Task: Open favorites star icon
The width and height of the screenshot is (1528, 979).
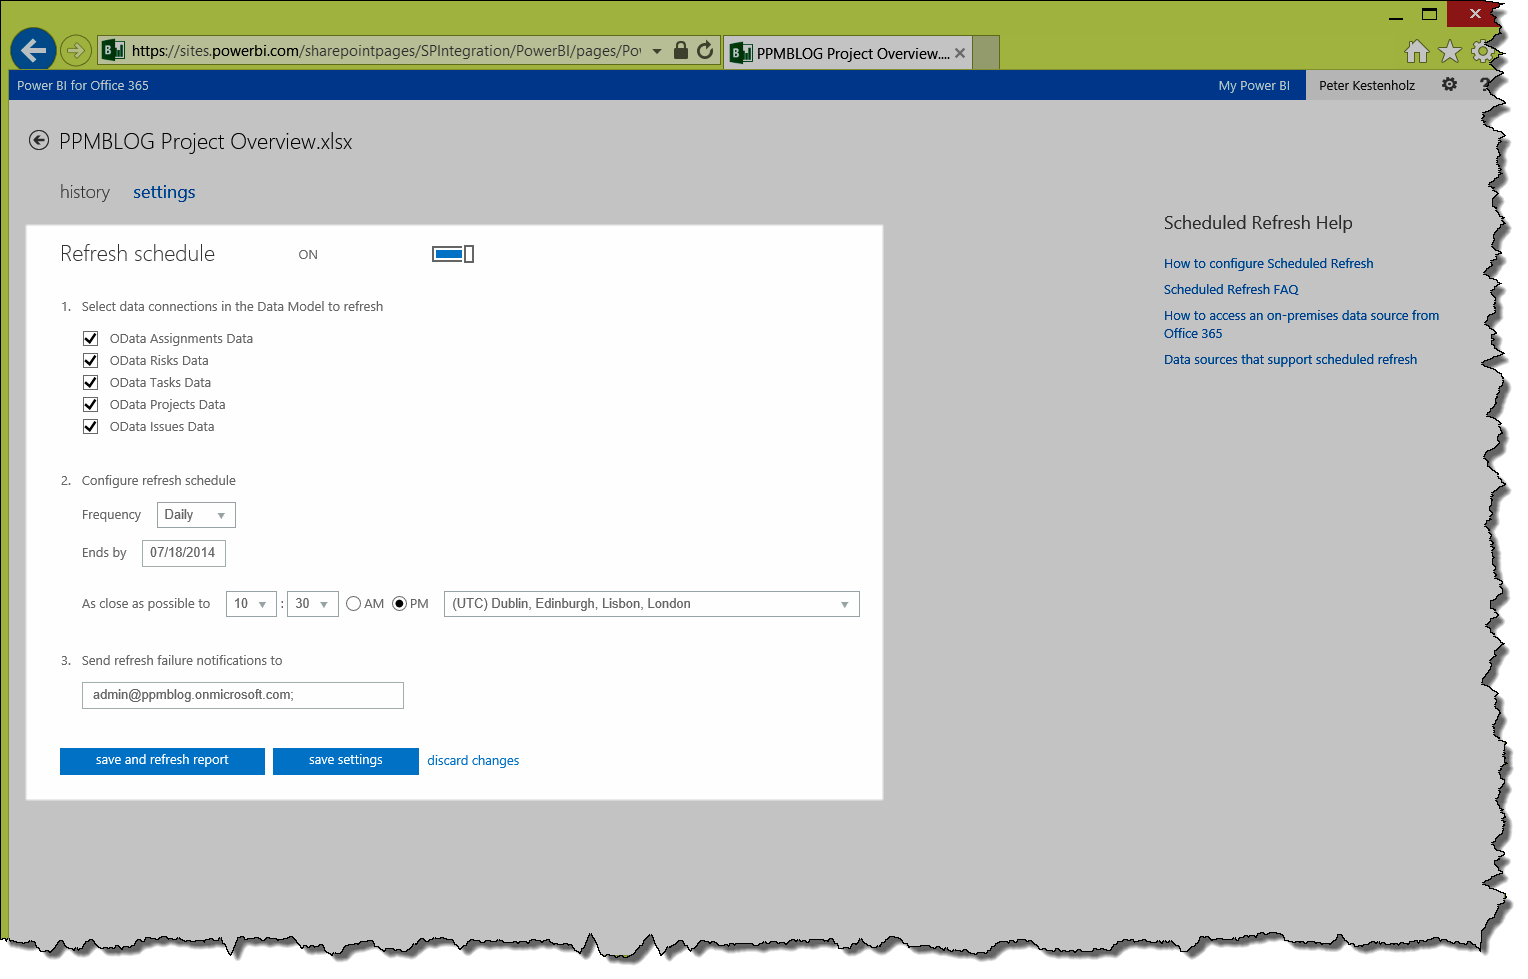Action: click(1450, 51)
